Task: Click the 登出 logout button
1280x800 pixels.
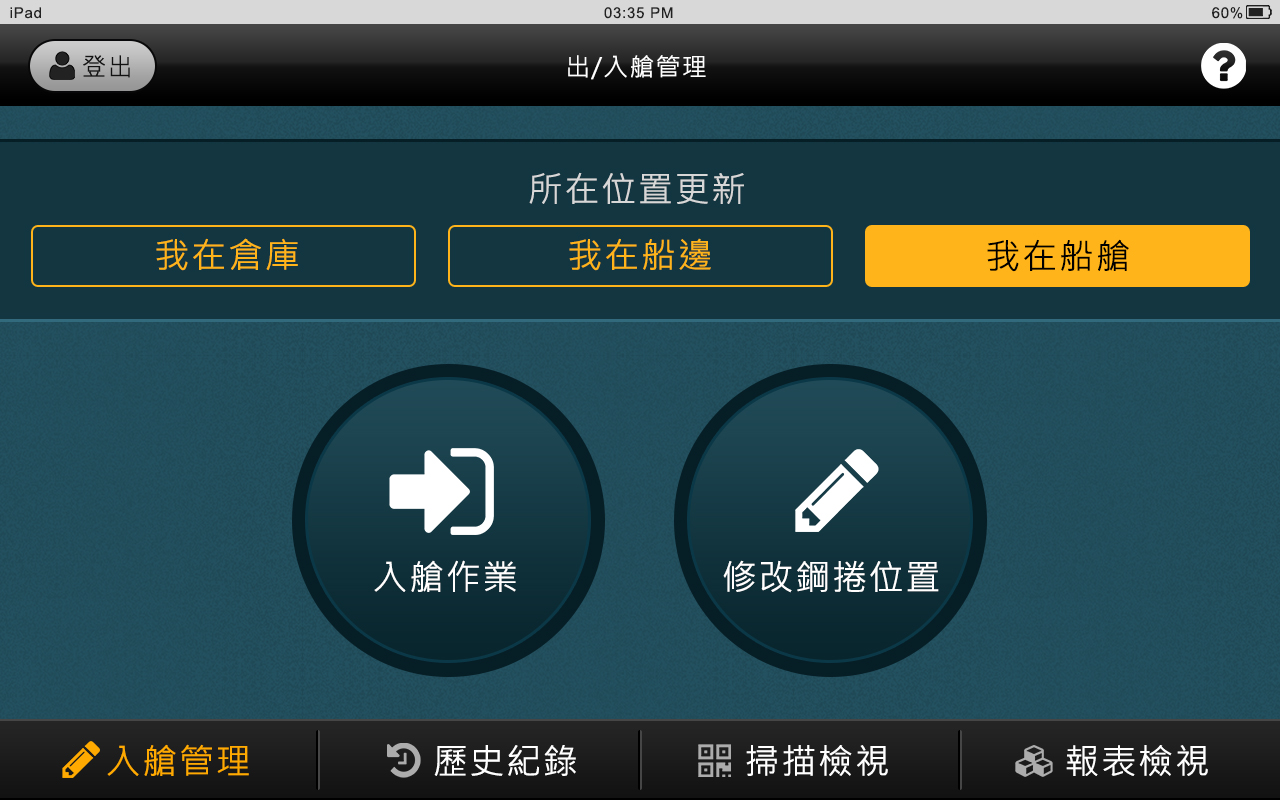Action: (92, 66)
